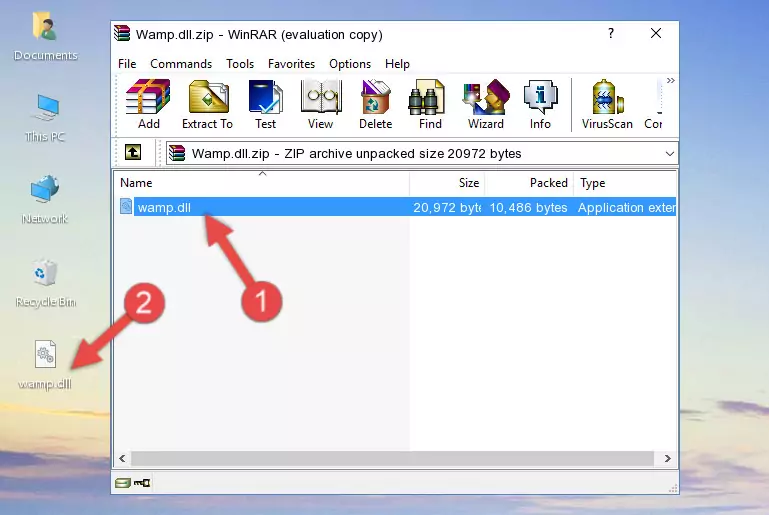Image resolution: width=769 pixels, height=515 pixels.
Task: Sort files by Packed column header
Action: coord(529,183)
